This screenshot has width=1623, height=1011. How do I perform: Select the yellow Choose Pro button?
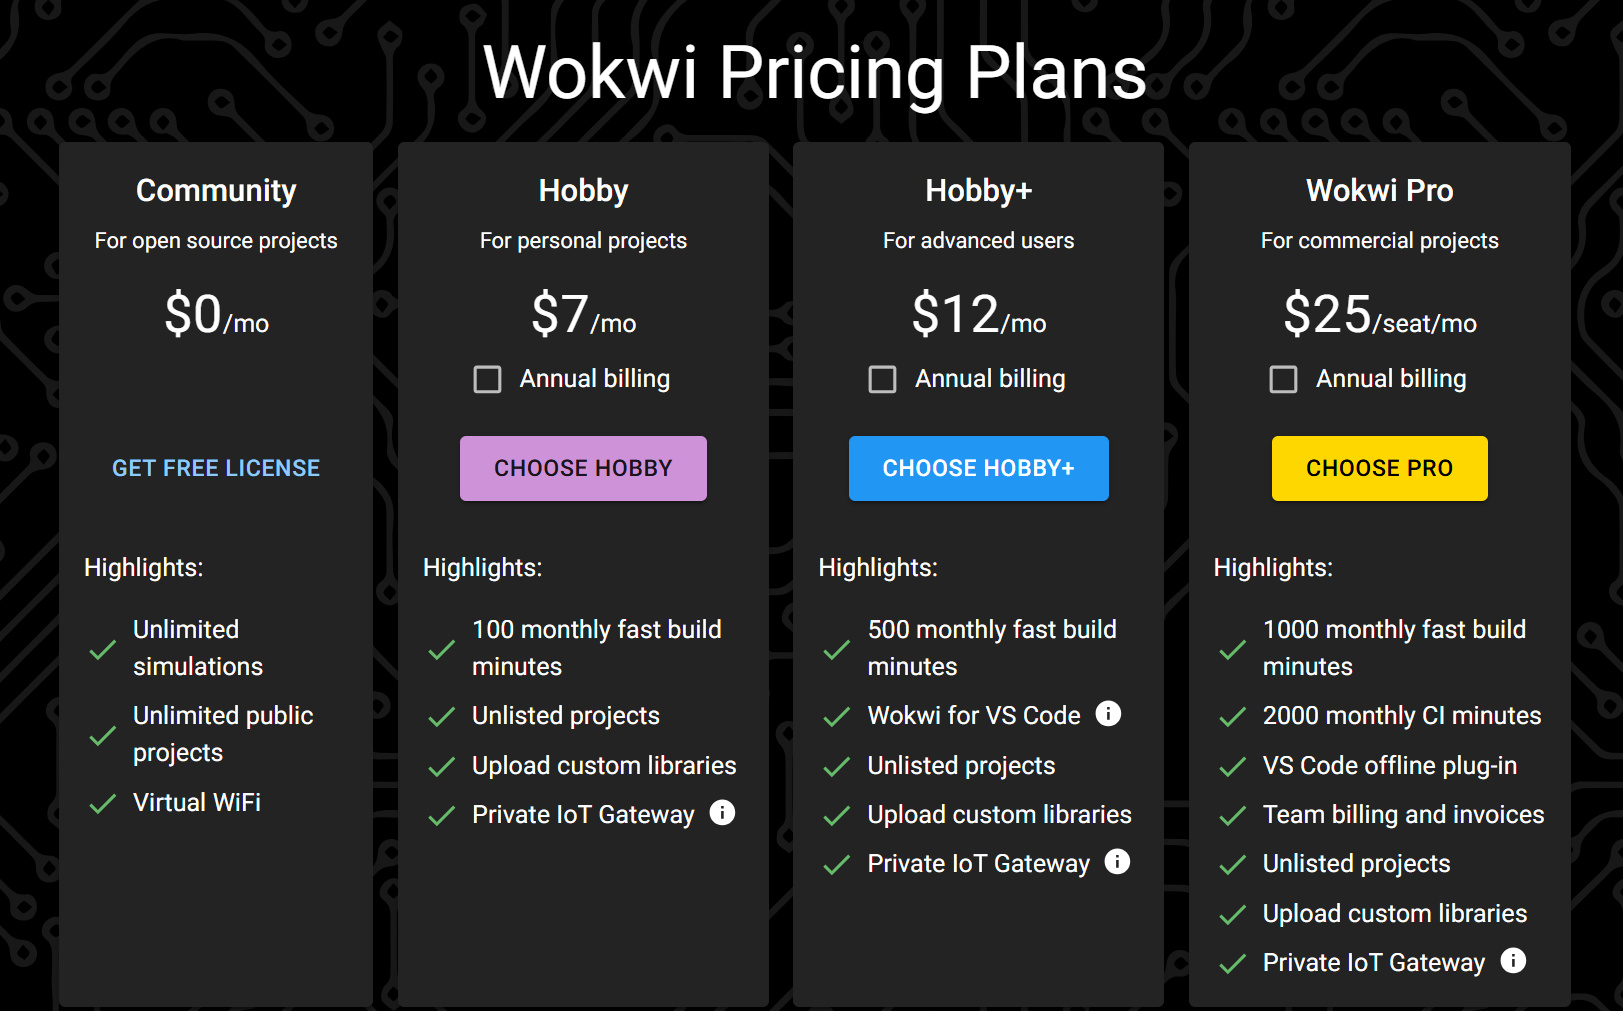coord(1379,468)
